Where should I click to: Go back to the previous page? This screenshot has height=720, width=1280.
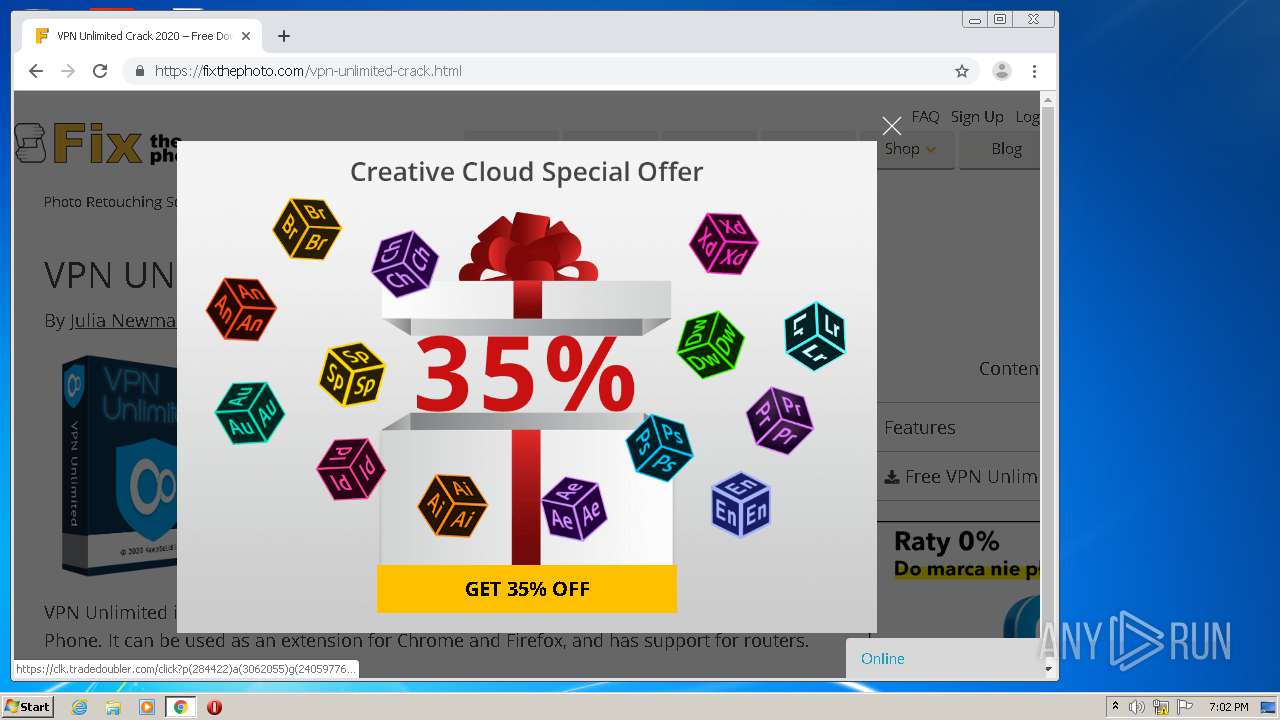pos(36,71)
